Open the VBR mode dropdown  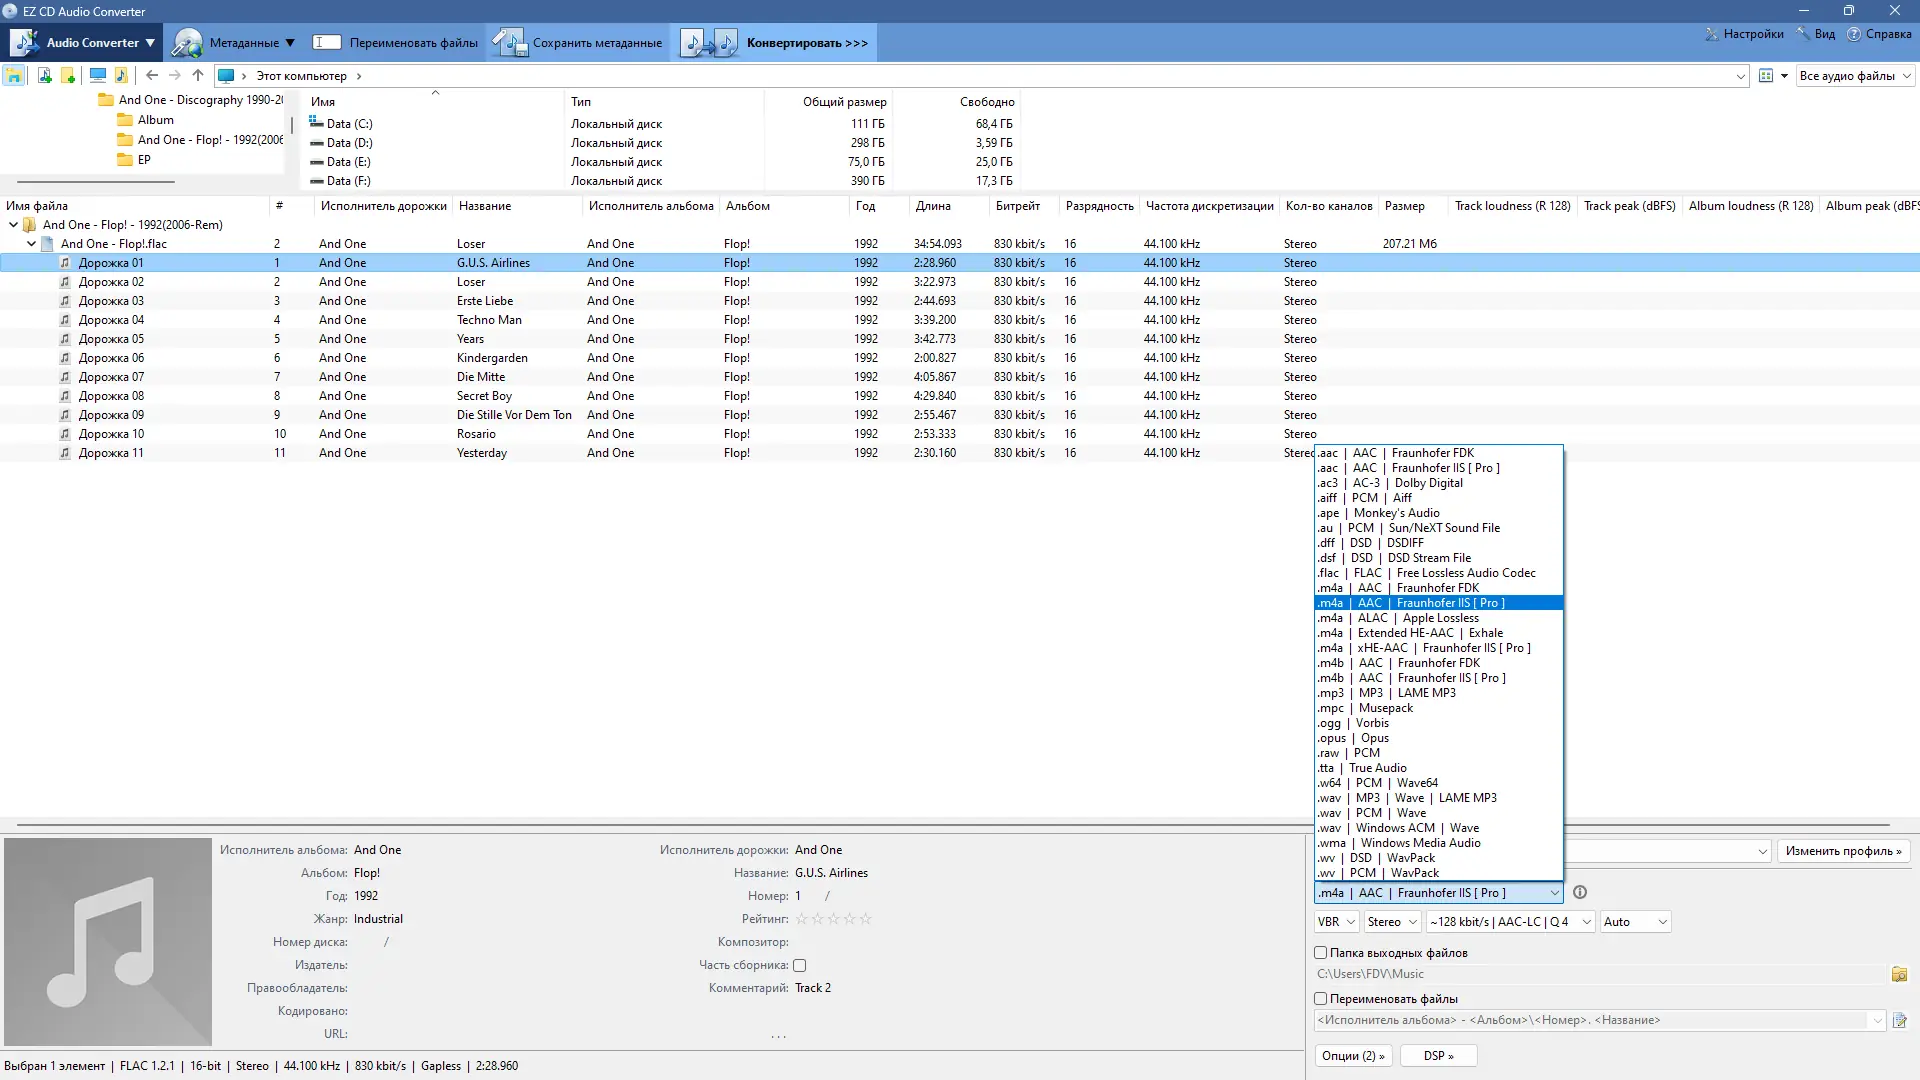pos(1336,922)
